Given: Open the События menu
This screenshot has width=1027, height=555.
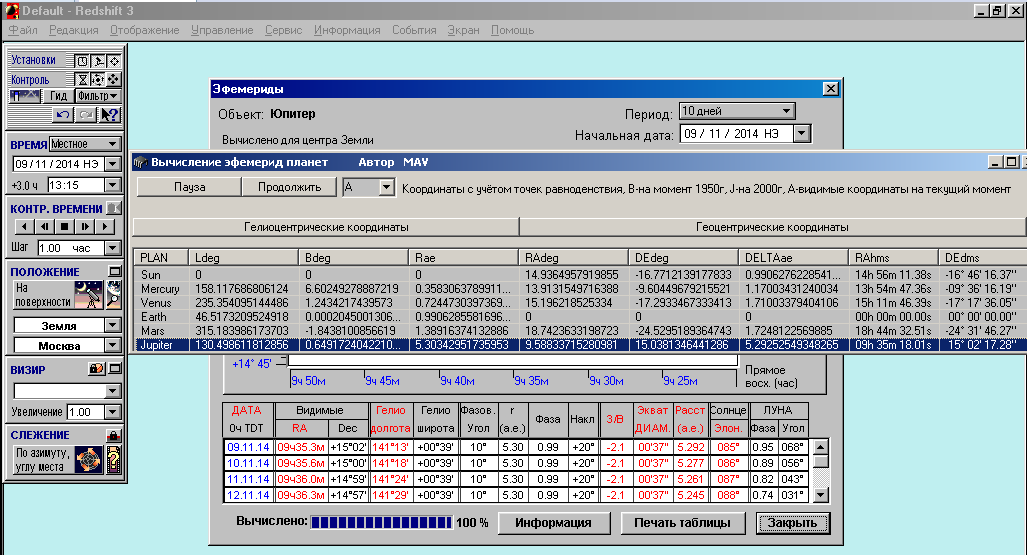Looking at the screenshot, I should [x=413, y=30].
